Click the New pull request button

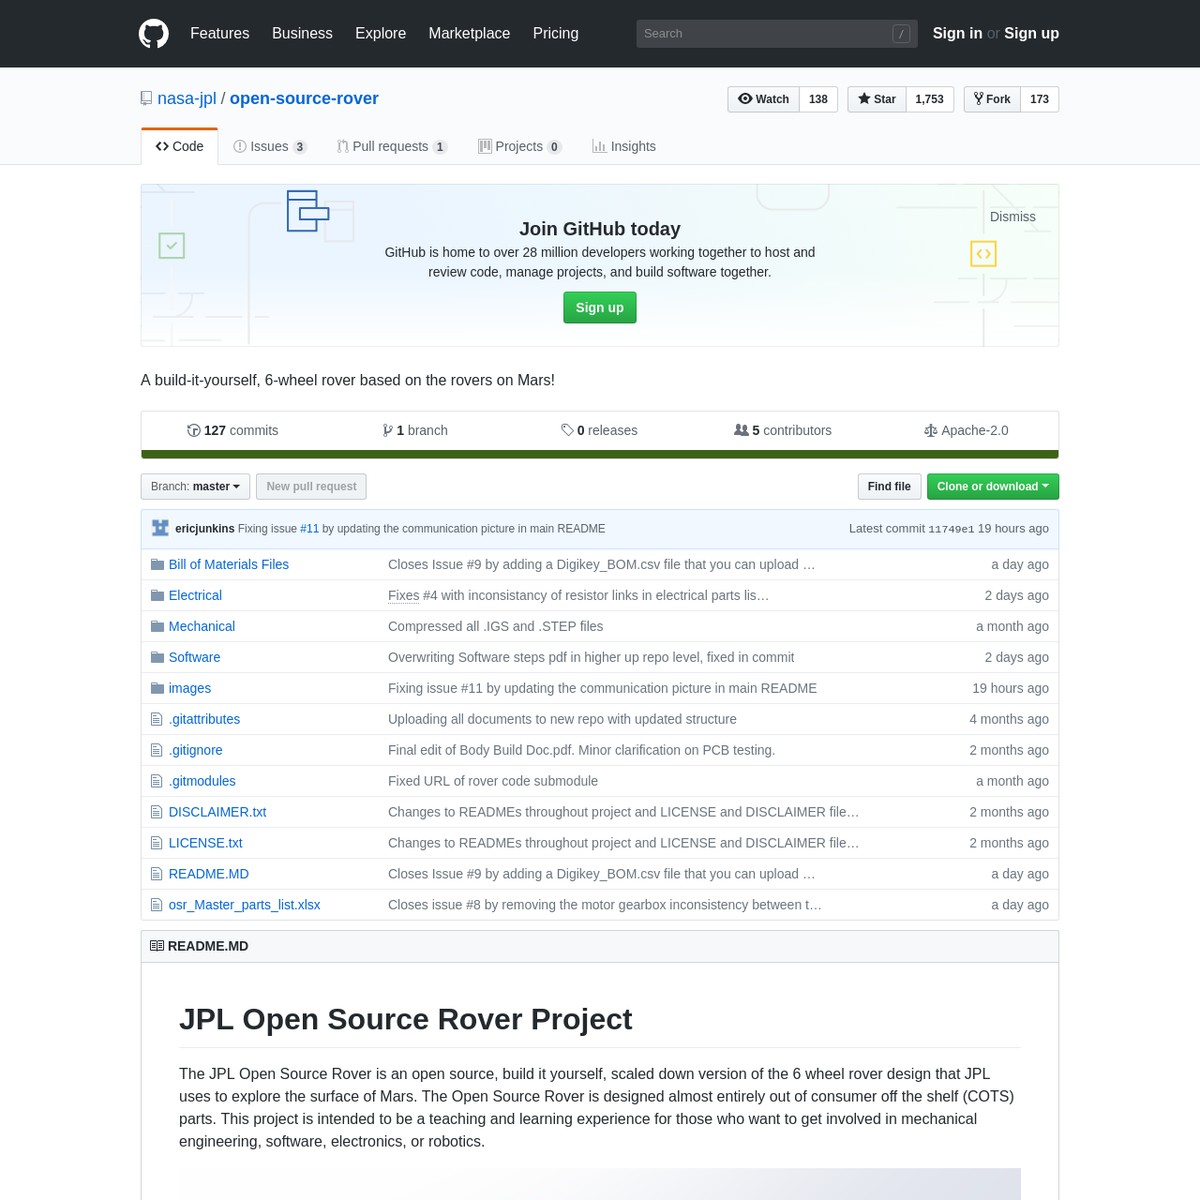311,486
